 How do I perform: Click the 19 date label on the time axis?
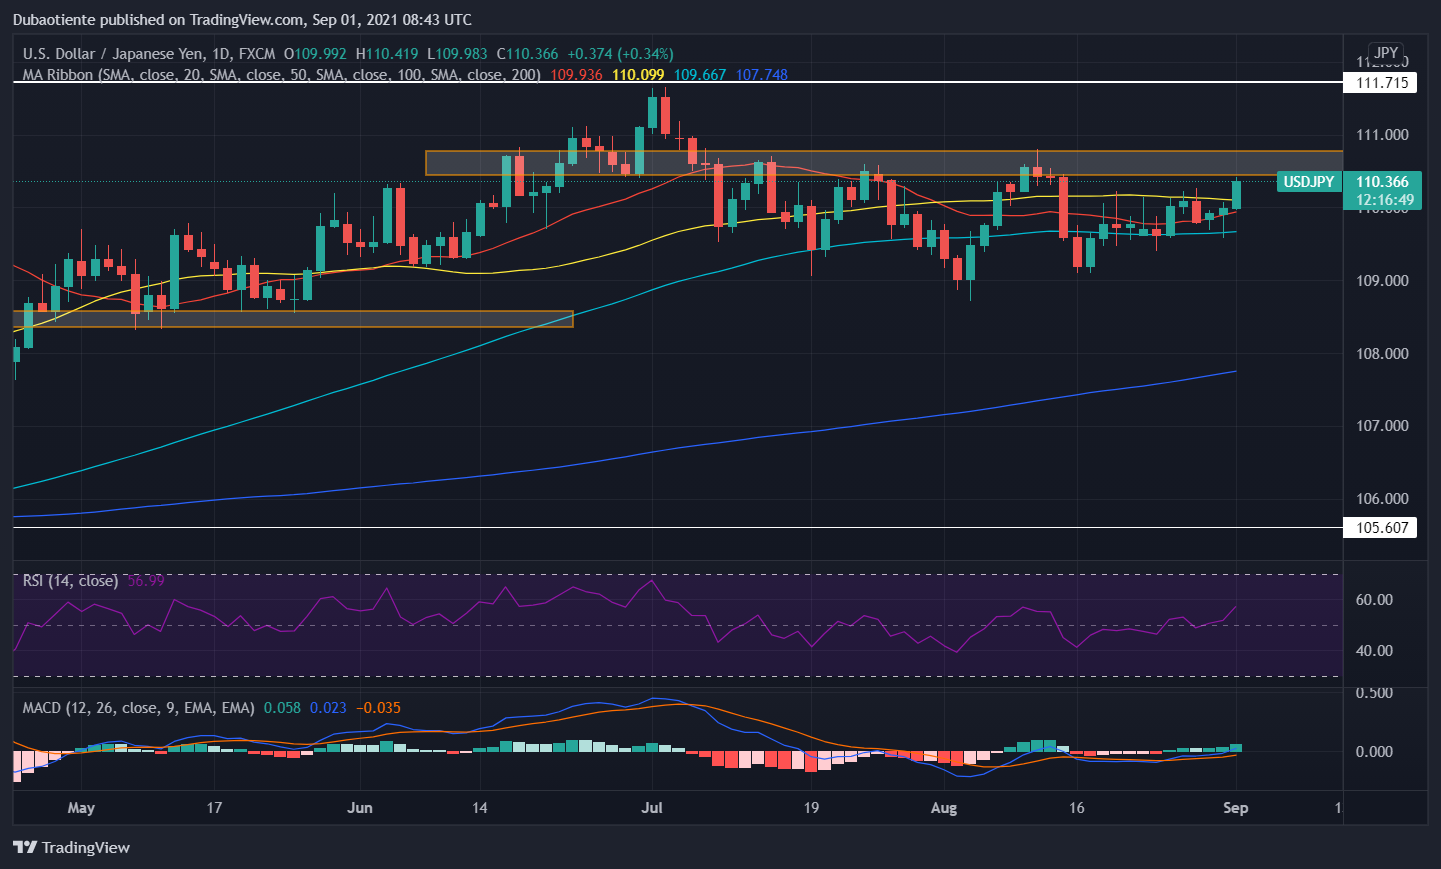tap(811, 808)
